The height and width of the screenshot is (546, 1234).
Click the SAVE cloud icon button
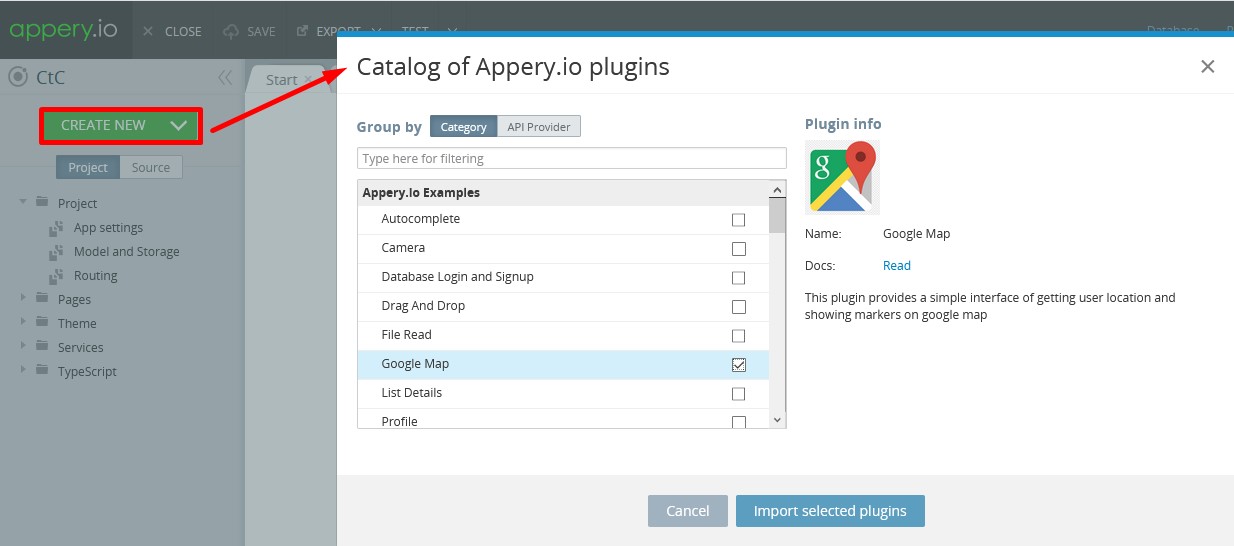click(x=249, y=31)
